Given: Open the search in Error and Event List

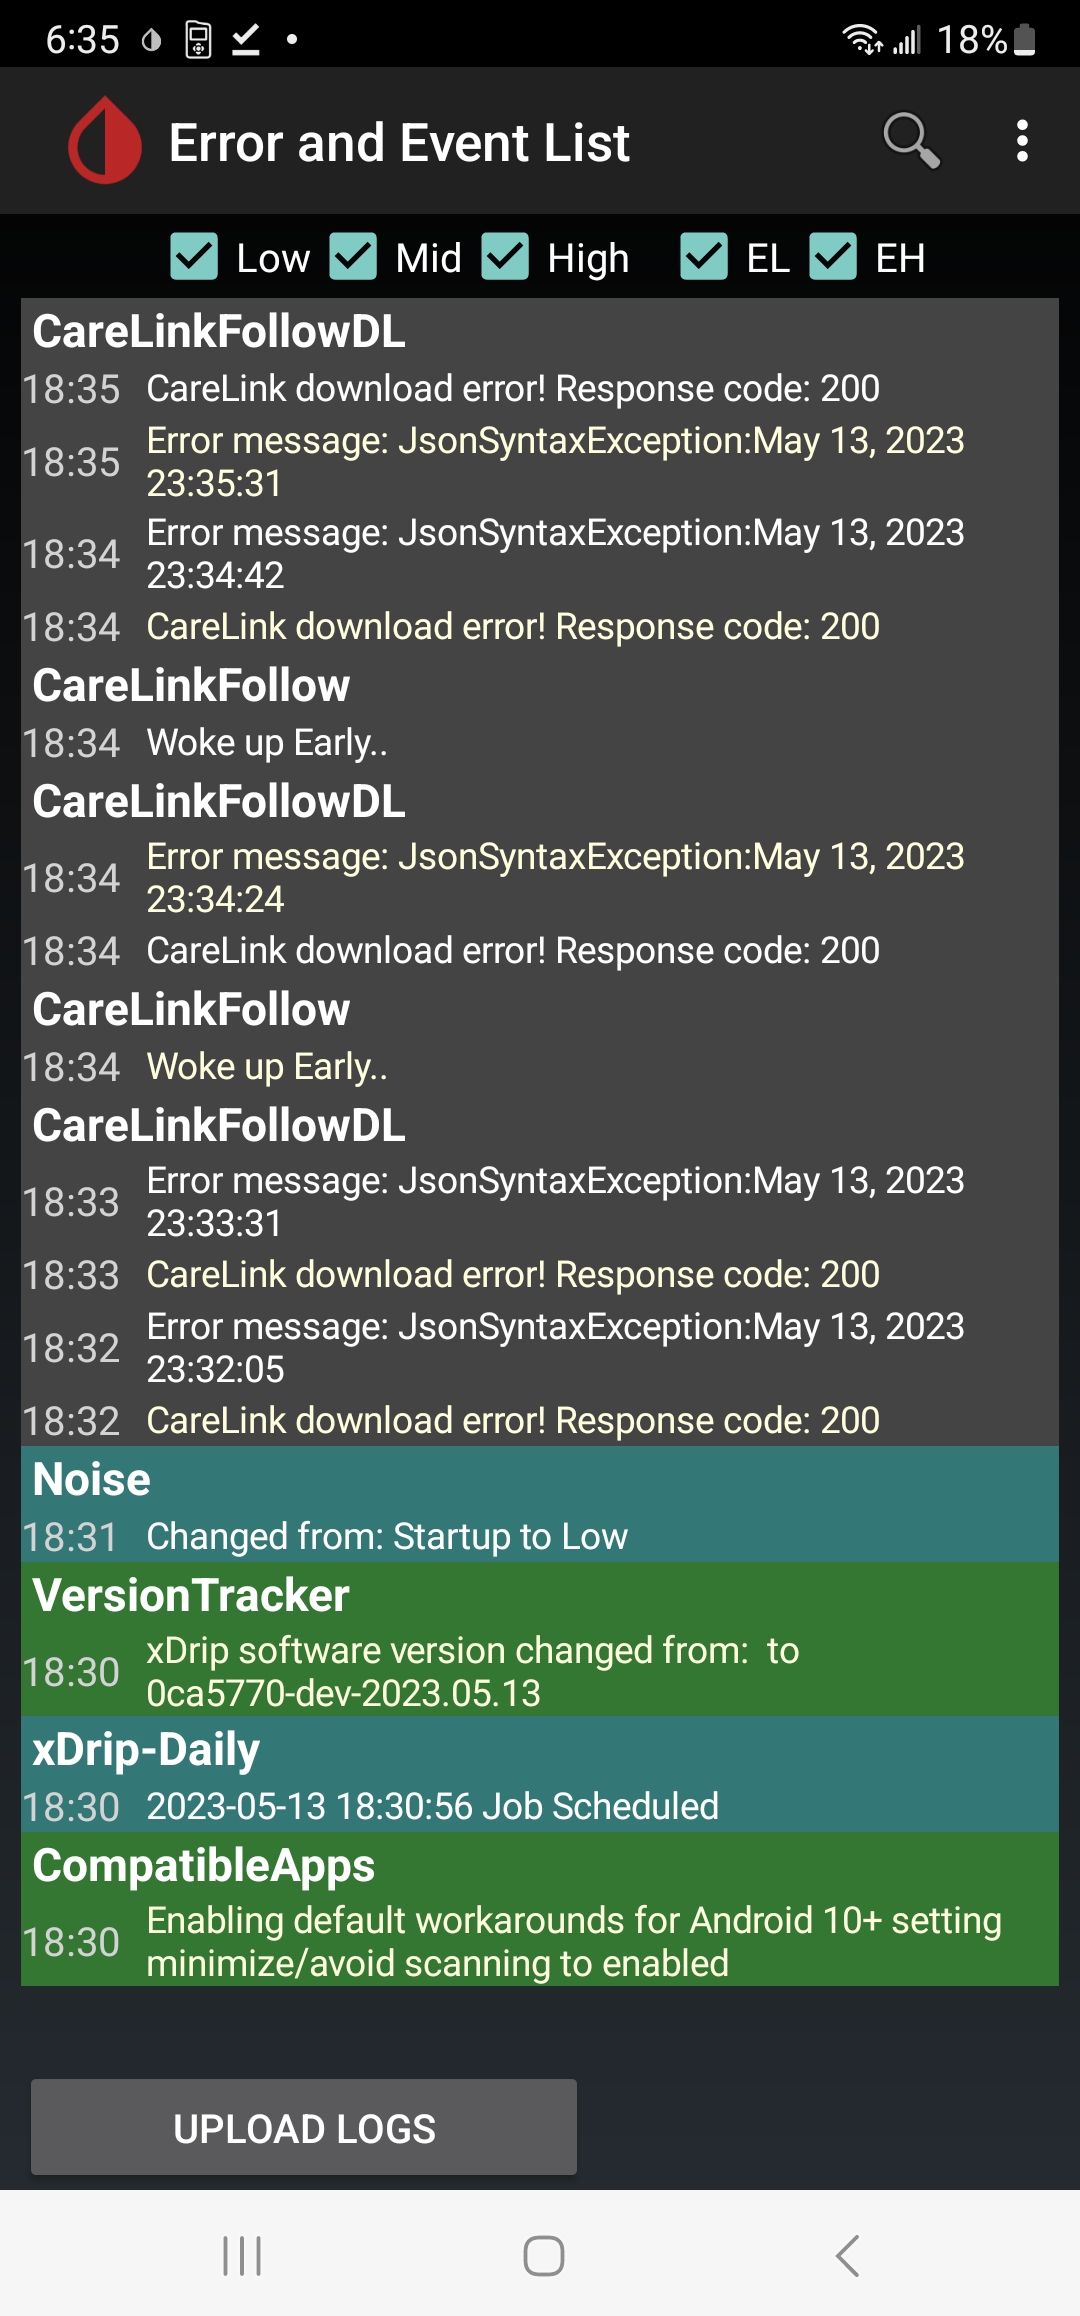Looking at the screenshot, I should [912, 142].
